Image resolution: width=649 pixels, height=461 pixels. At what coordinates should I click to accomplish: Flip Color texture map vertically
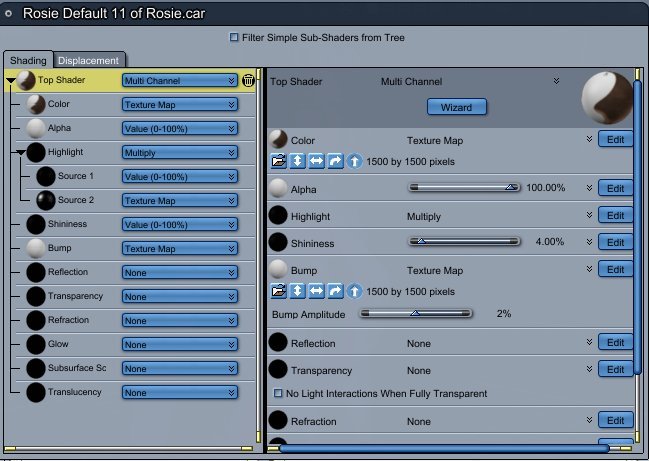click(297, 161)
